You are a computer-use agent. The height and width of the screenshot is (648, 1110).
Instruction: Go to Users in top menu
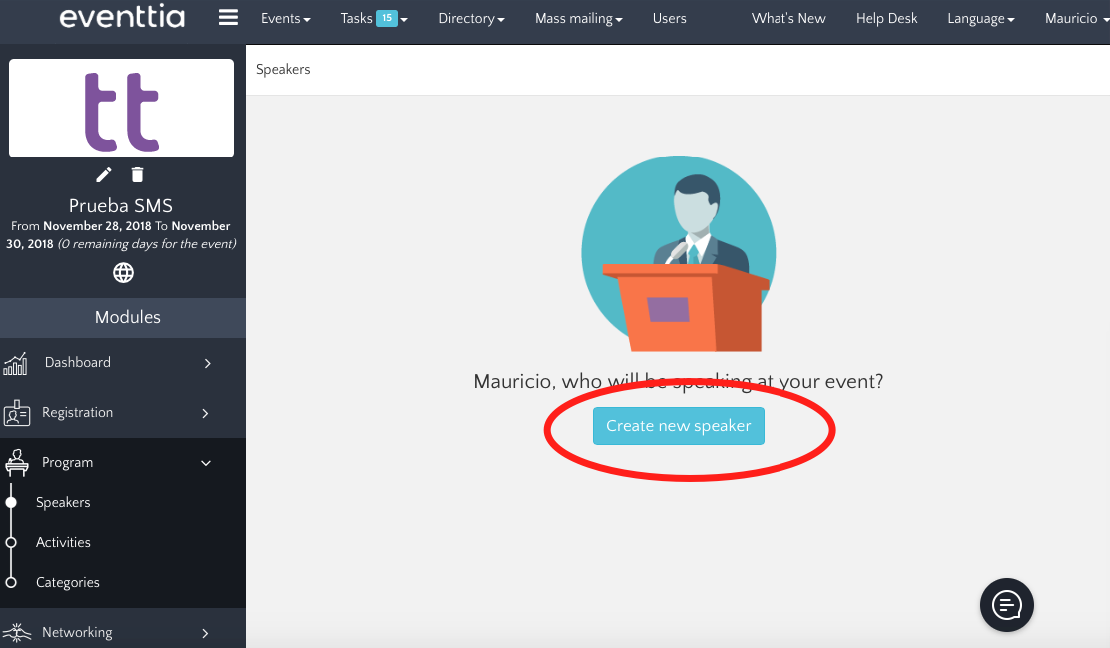pos(669,18)
